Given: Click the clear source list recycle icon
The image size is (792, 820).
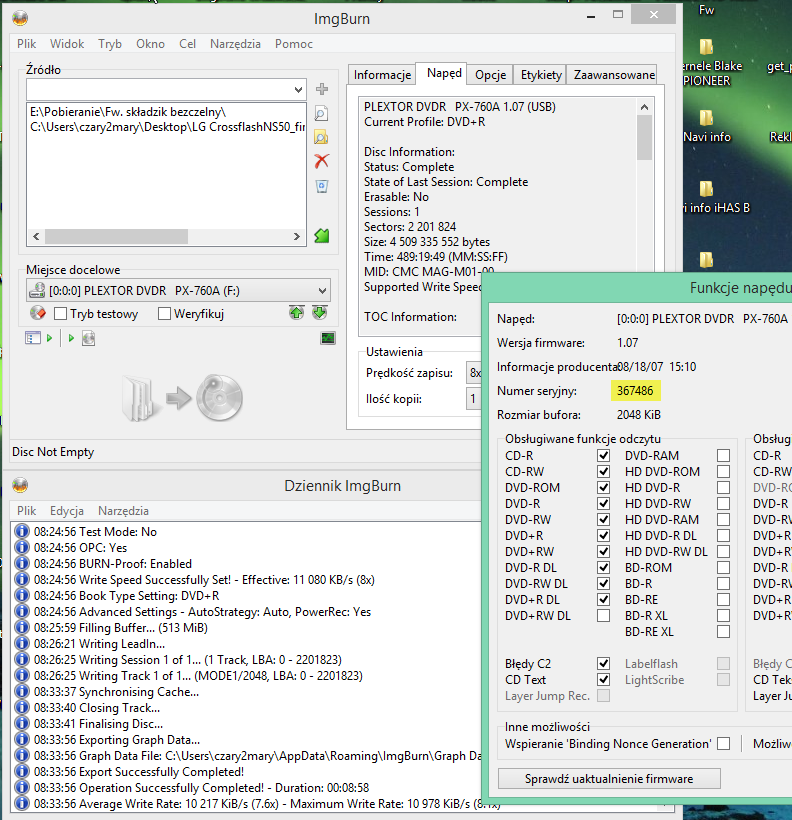Looking at the screenshot, I should (x=322, y=186).
